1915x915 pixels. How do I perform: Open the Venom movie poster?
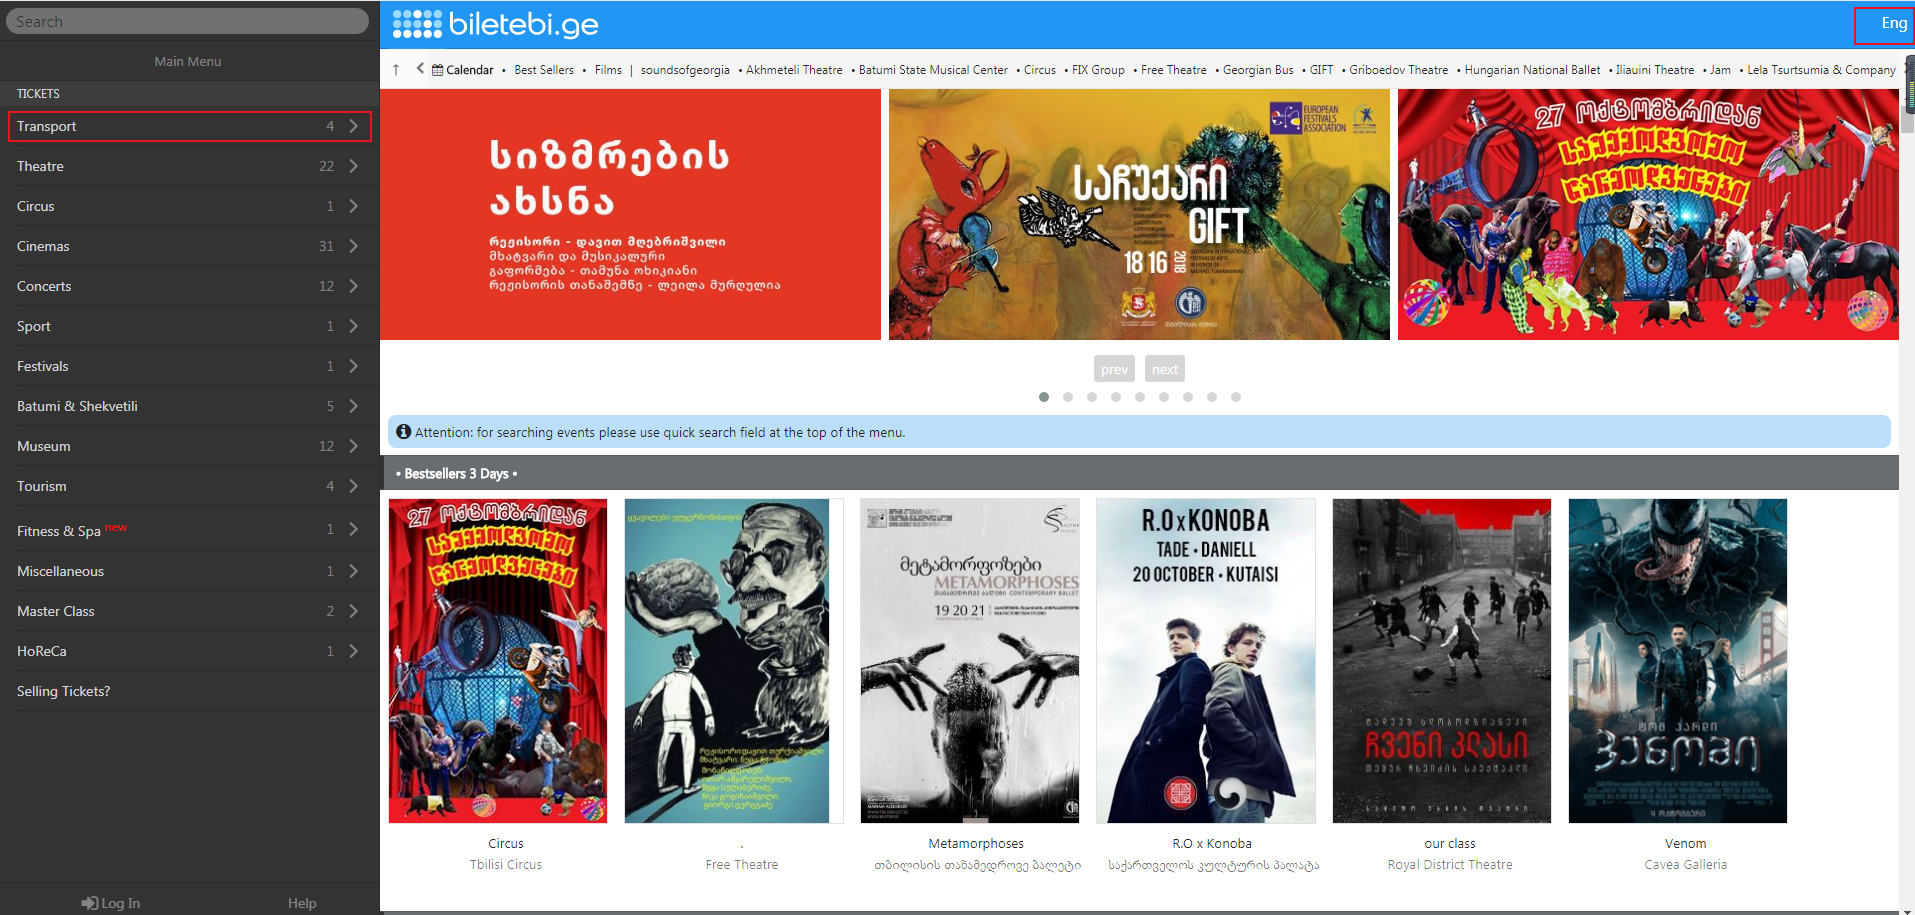coord(1677,661)
